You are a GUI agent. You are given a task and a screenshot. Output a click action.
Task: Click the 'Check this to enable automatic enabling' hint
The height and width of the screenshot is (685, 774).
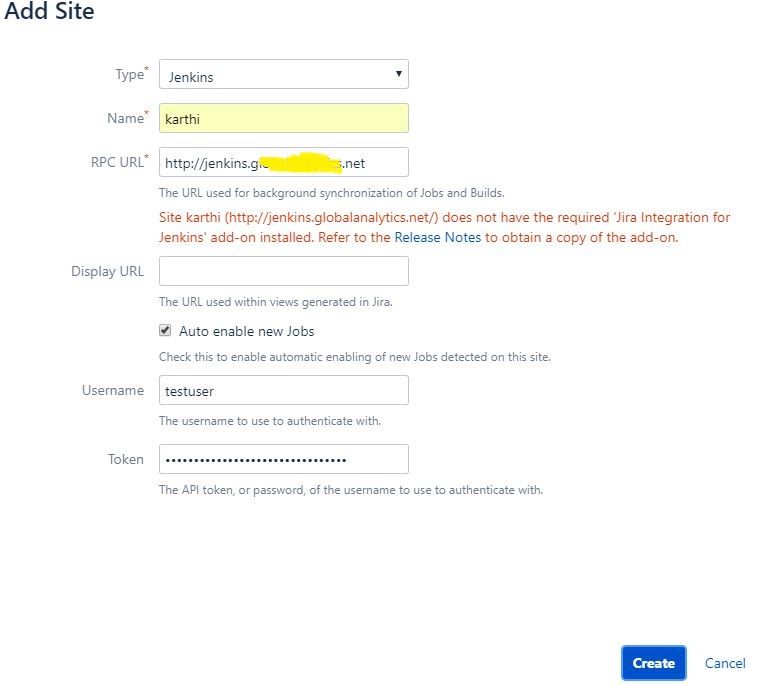click(x=354, y=357)
